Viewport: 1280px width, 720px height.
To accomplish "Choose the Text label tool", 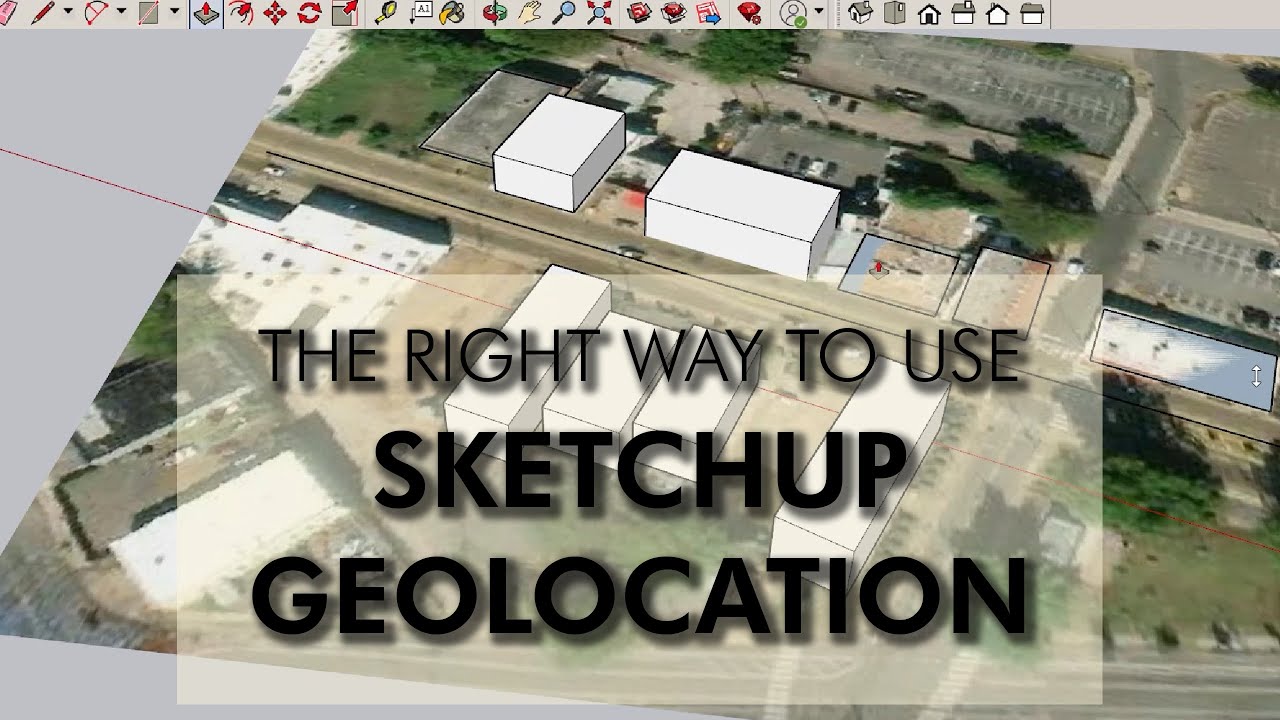I will pyautogui.click(x=421, y=13).
